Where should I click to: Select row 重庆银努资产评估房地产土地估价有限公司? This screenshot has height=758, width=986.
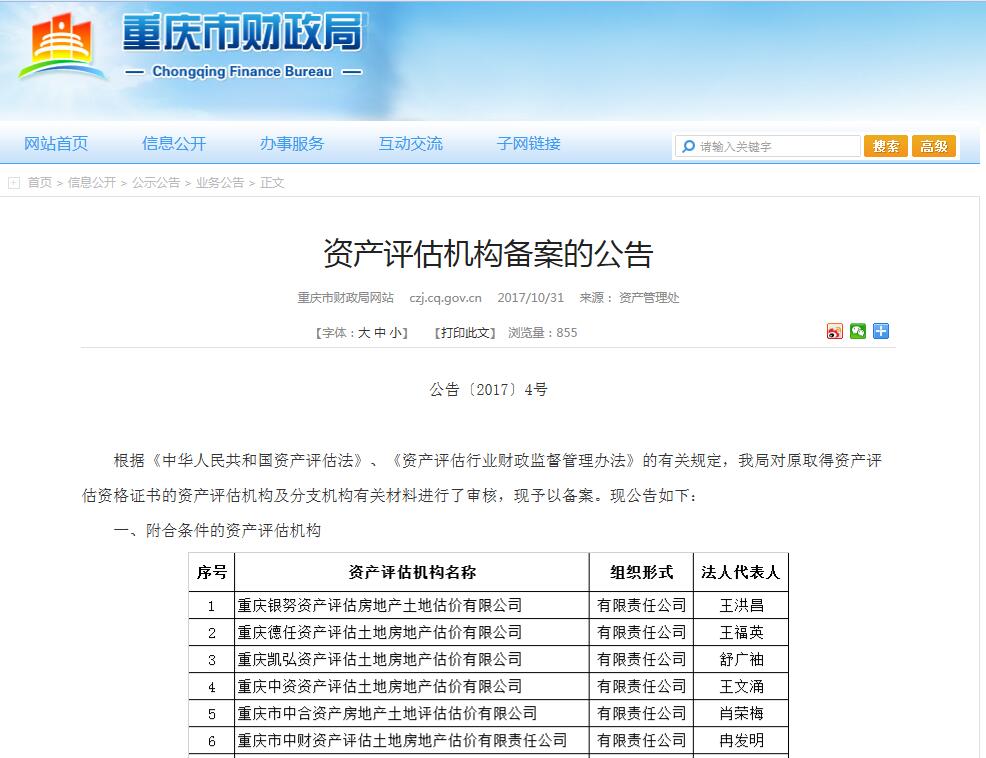pyautogui.click(x=488, y=606)
